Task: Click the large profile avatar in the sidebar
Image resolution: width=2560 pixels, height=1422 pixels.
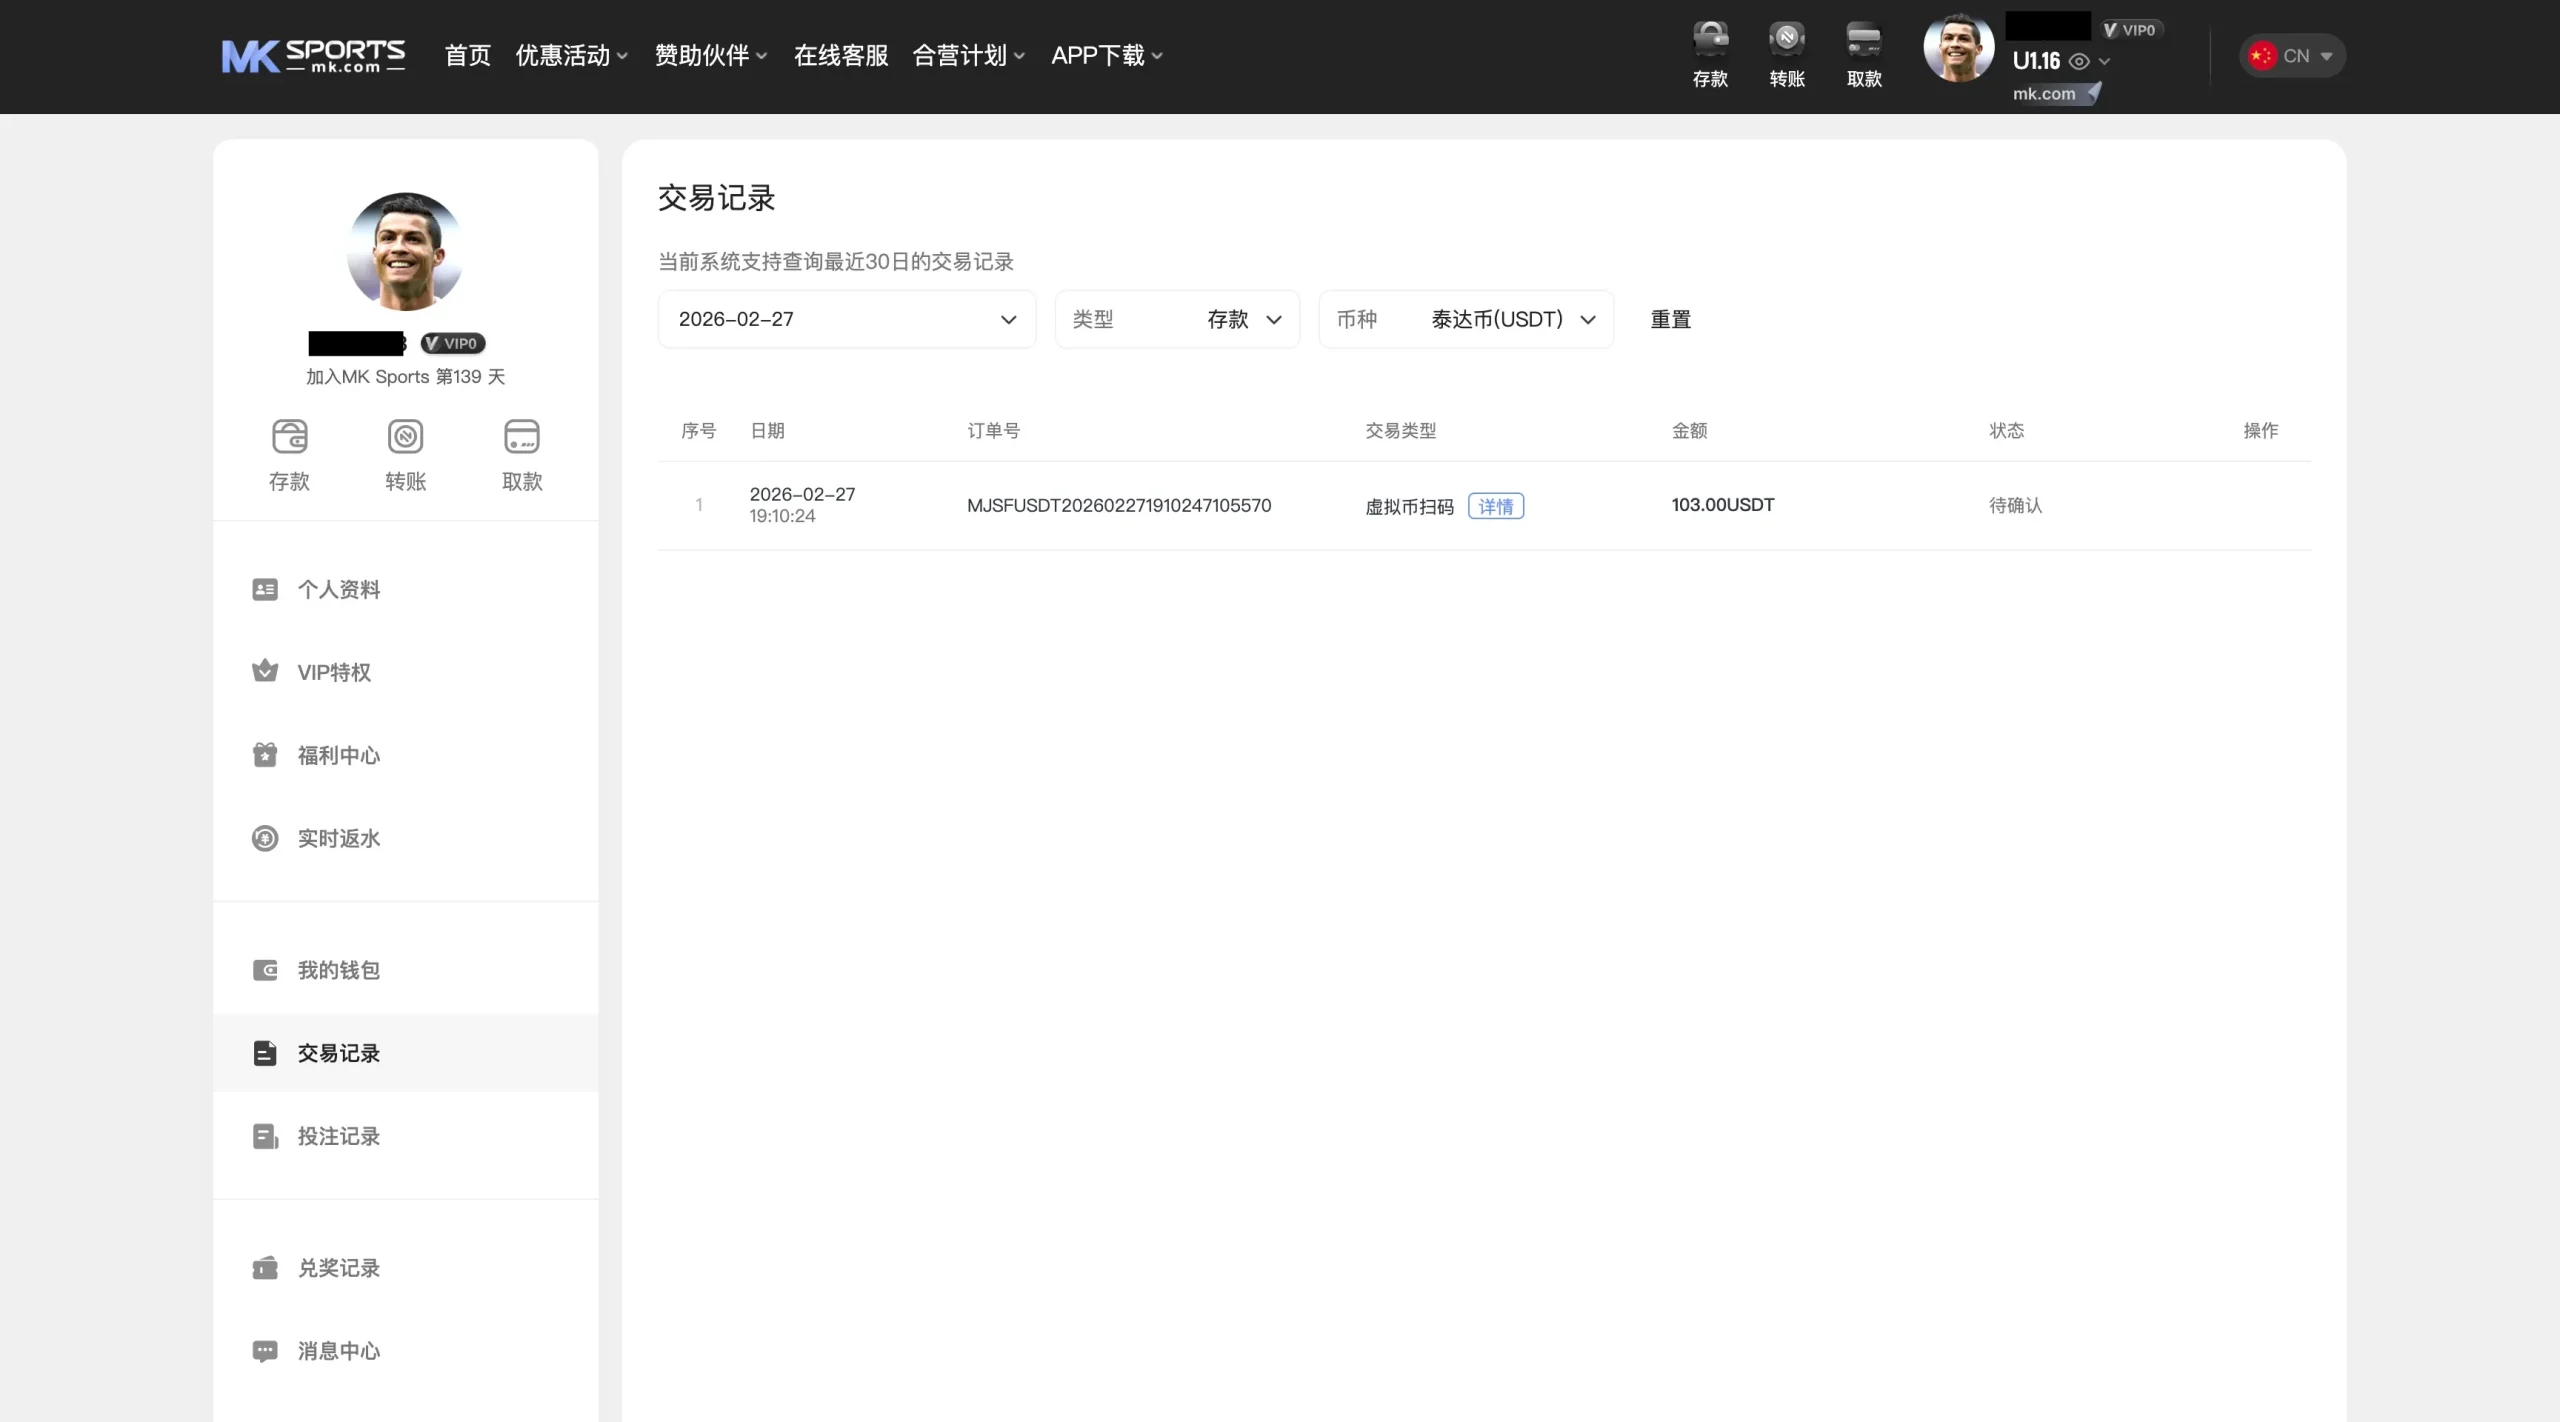Action: coord(405,251)
